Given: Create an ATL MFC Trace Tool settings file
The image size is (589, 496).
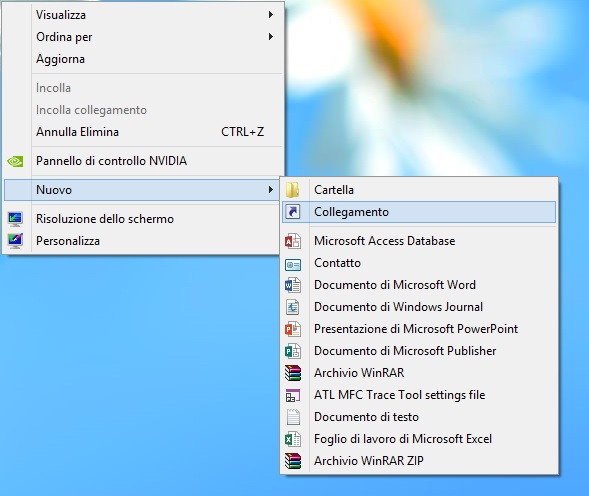Looking at the screenshot, I should [419, 395].
